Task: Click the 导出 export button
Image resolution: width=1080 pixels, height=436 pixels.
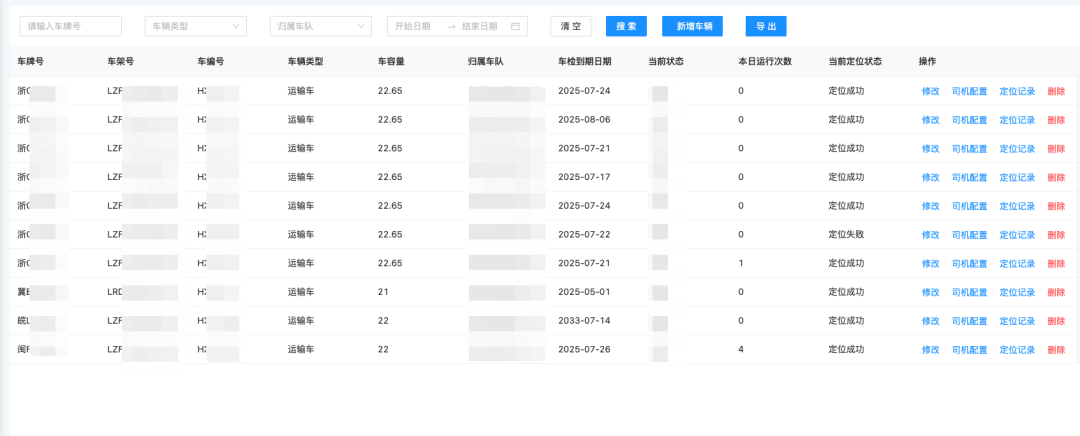Action: tap(766, 26)
